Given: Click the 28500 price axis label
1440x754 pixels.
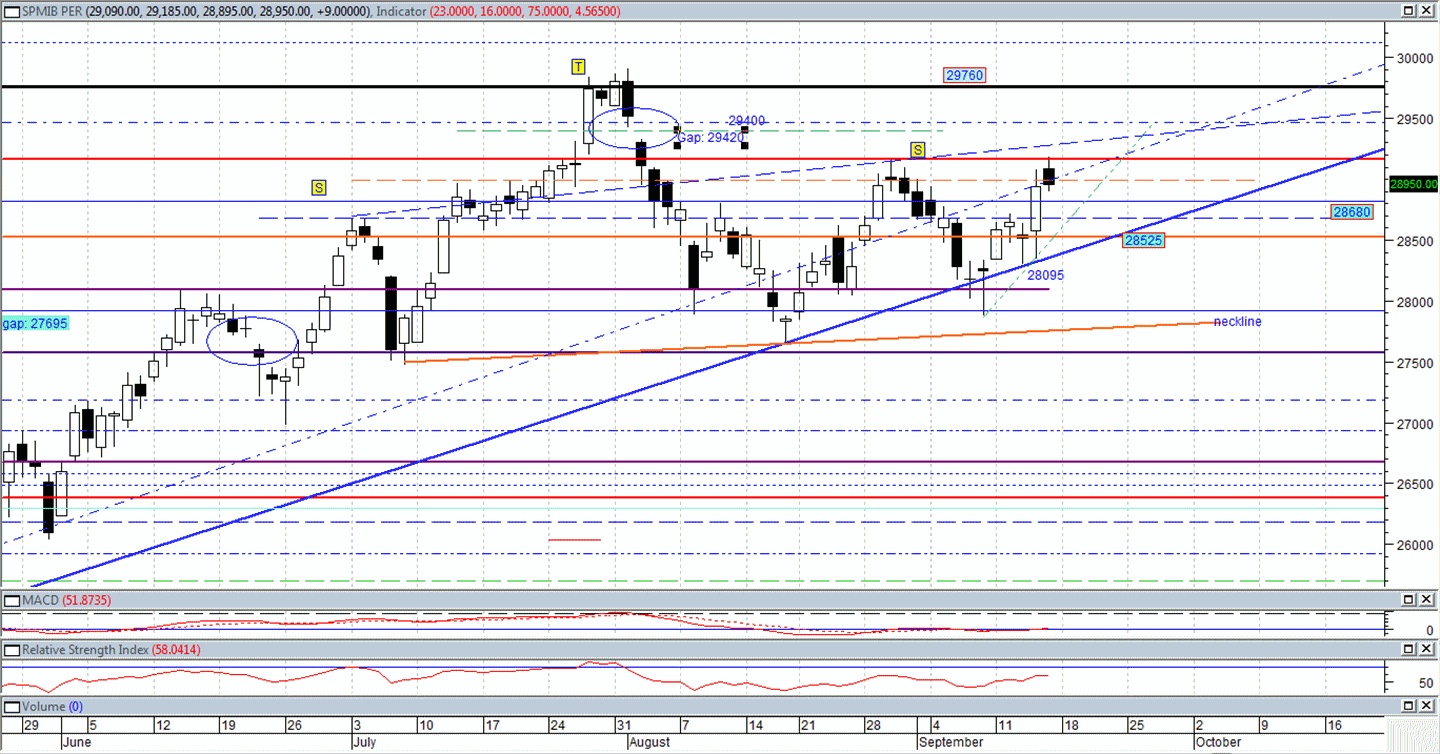Looking at the screenshot, I should pyautogui.click(x=1414, y=241).
